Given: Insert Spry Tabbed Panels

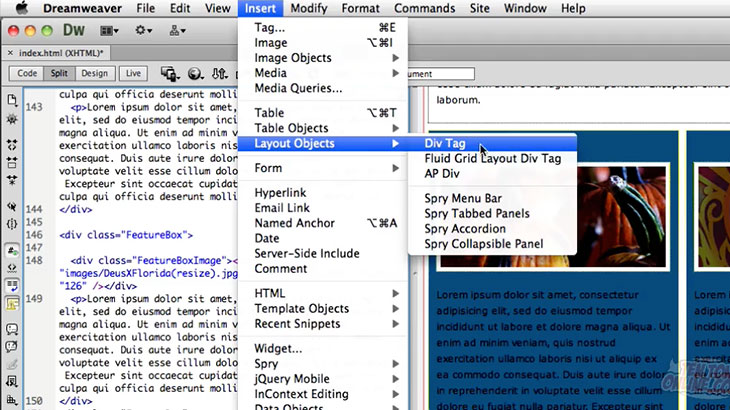Looking at the screenshot, I should pos(493,214).
